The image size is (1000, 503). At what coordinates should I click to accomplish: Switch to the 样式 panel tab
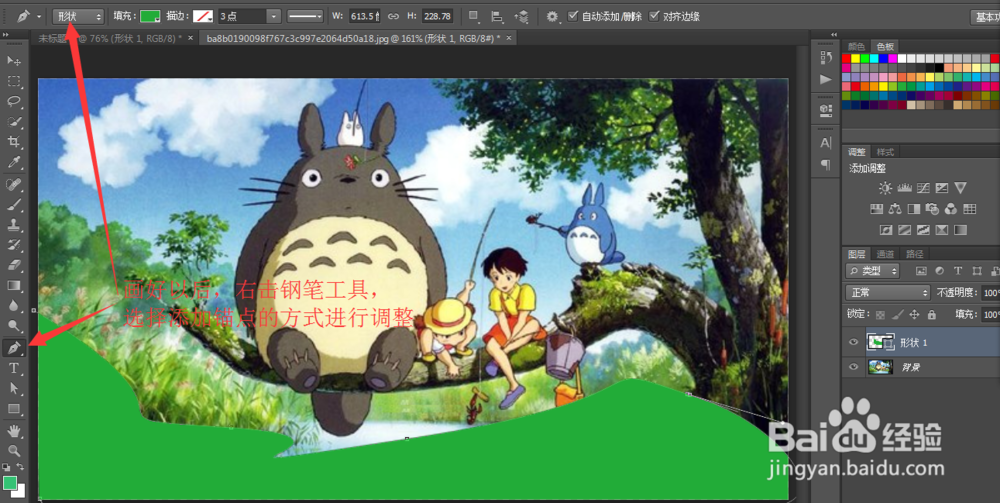[885, 152]
